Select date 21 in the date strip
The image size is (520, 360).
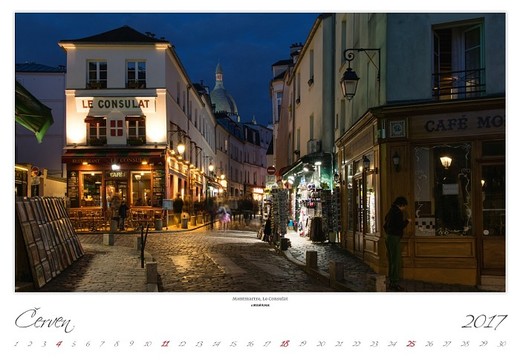tap(339, 344)
